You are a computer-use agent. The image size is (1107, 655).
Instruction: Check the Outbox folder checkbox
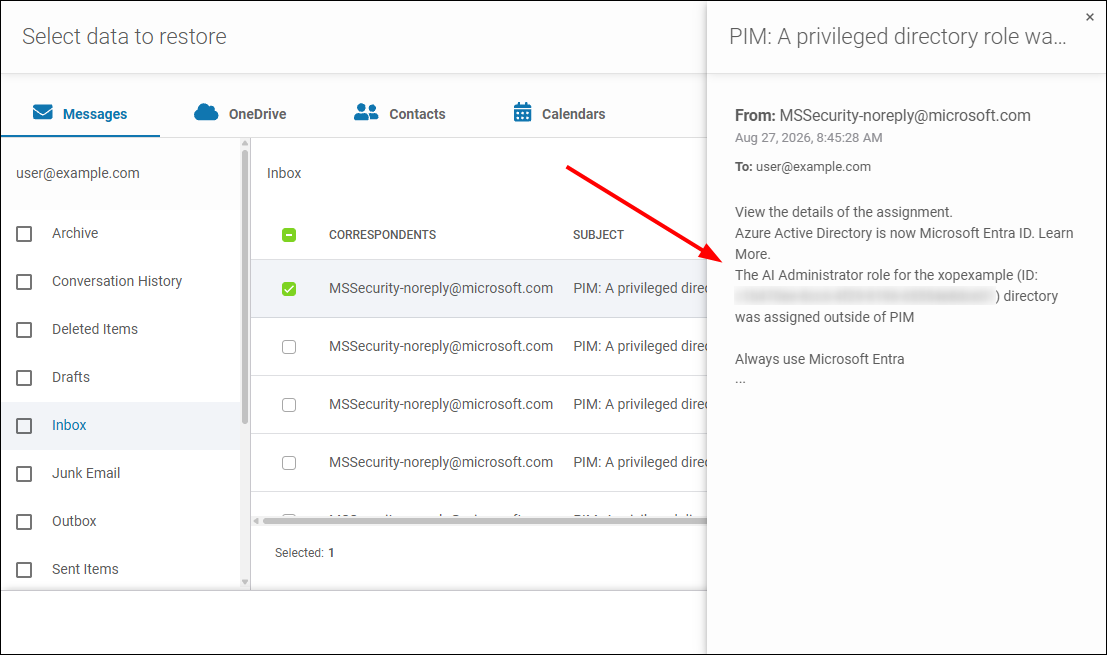point(24,522)
